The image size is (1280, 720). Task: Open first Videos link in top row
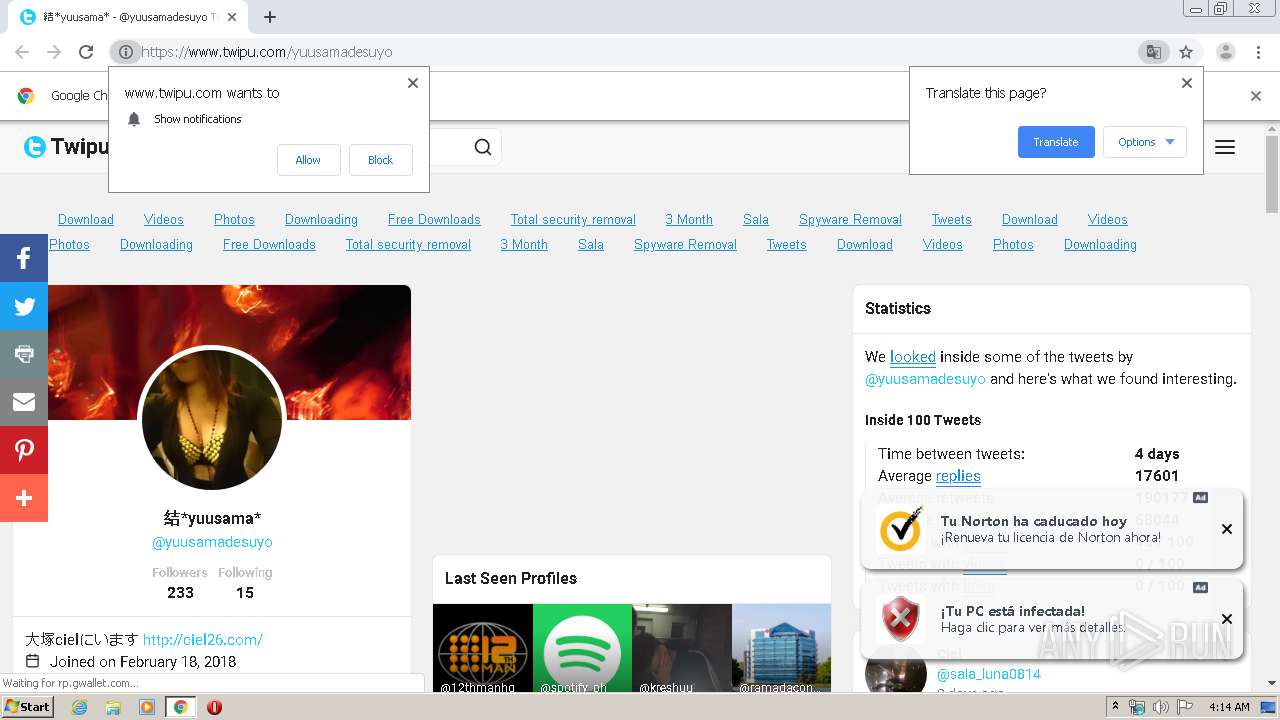pos(163,220)
